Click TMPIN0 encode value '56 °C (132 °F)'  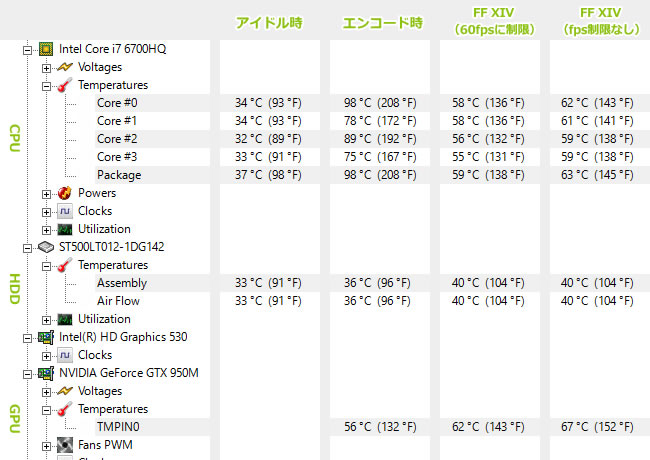(x=380, y=427)
